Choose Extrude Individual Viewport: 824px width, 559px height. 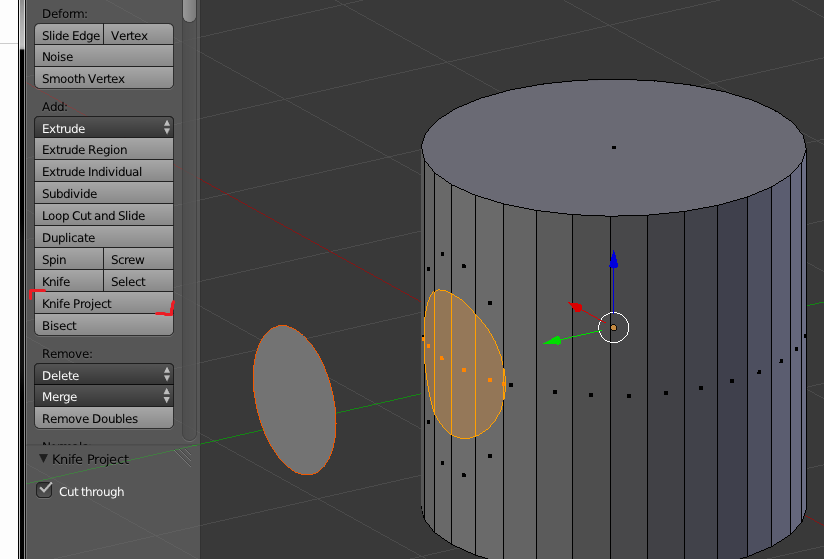[x=104, y=172]
